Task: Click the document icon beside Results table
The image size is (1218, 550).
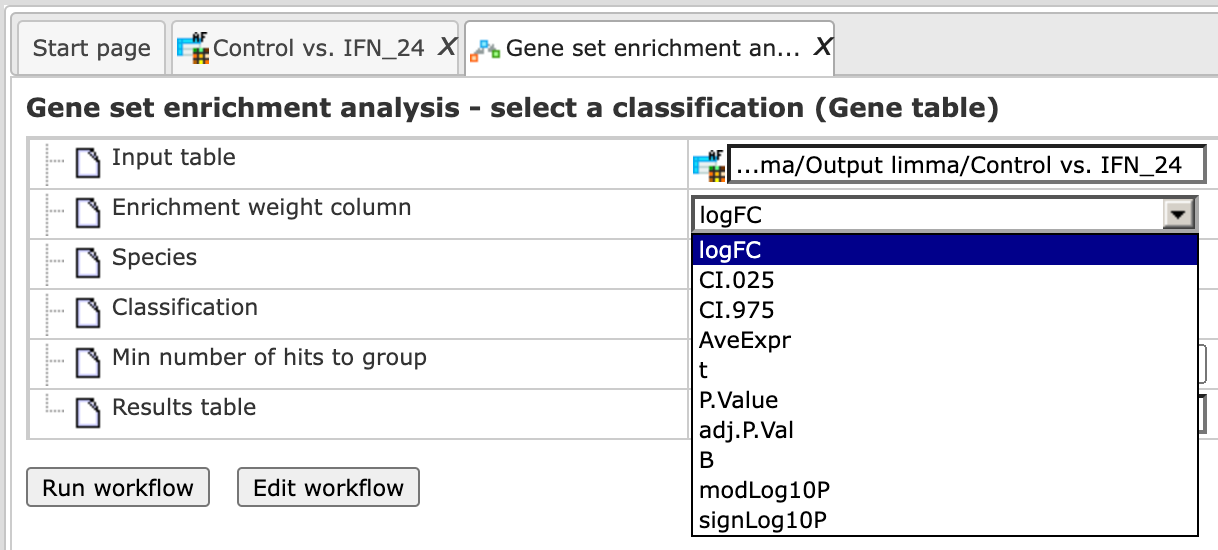Action: pyautogui.click(x=90, y=412)
